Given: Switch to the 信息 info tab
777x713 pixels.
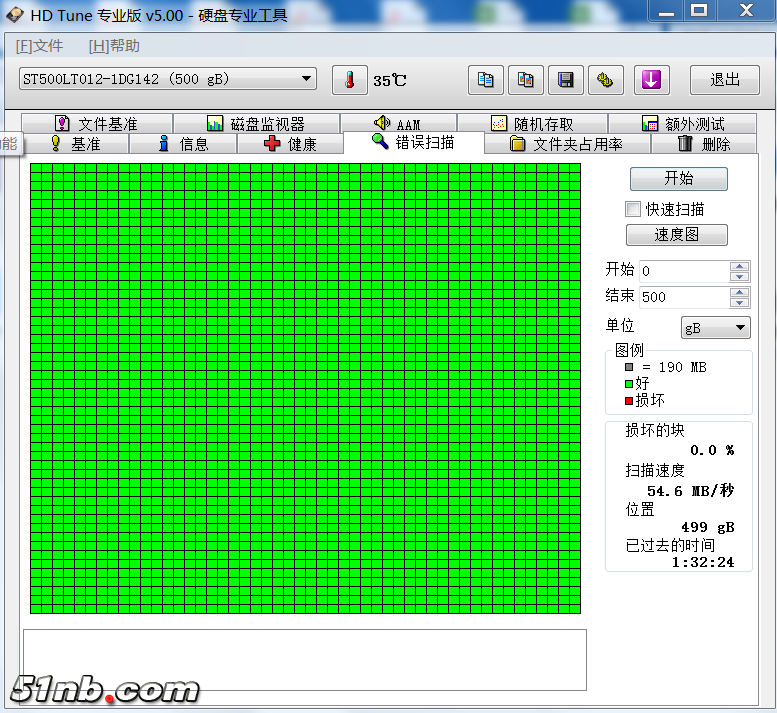Looking at the screenshot, I should coord(183,144).
